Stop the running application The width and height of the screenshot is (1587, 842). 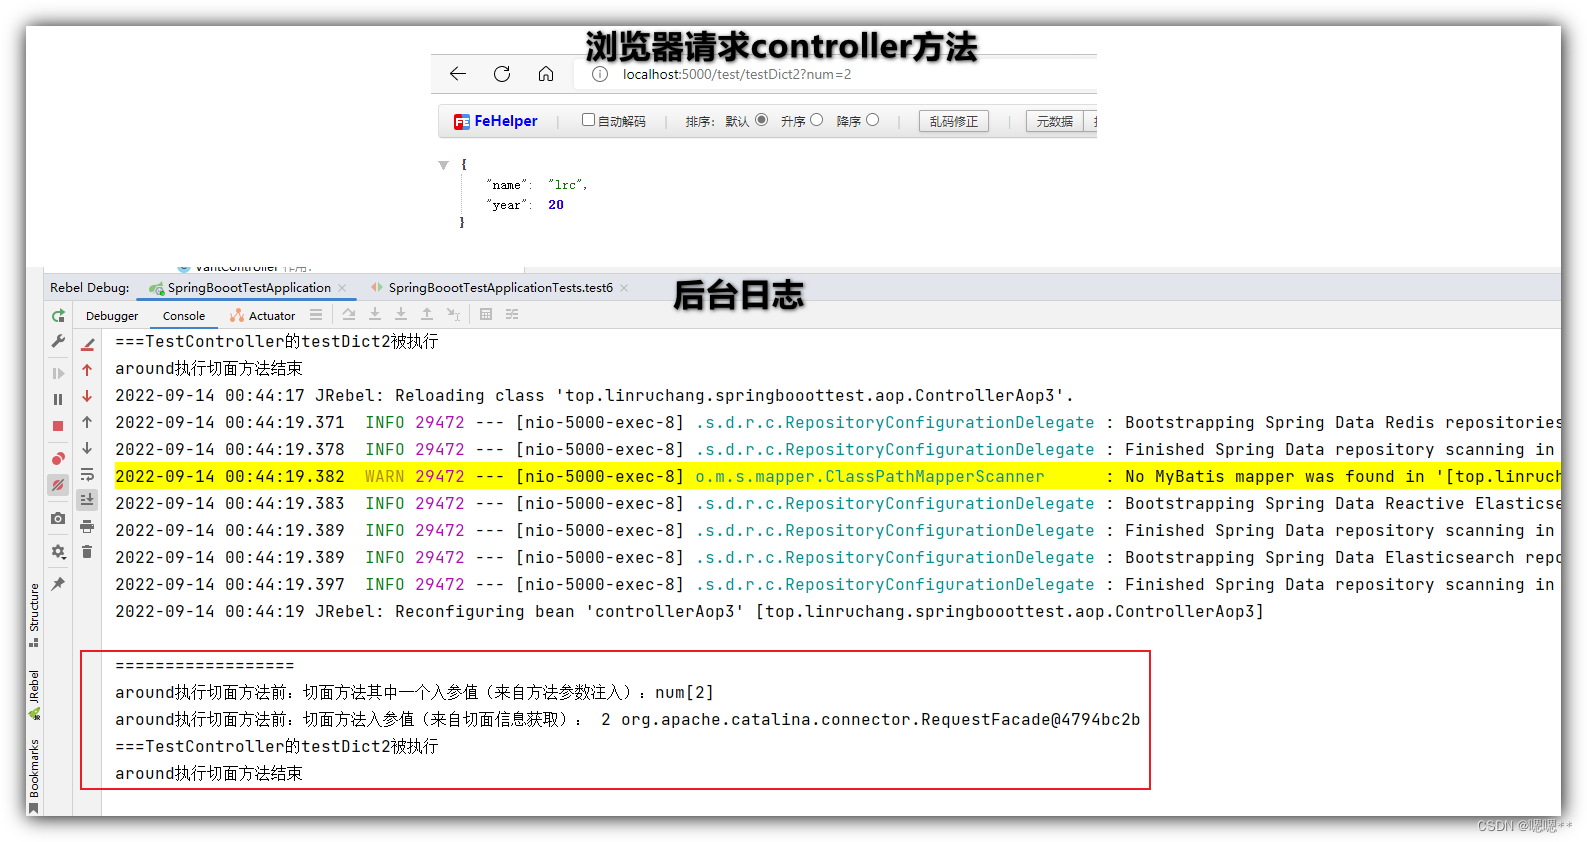[58, 426]
